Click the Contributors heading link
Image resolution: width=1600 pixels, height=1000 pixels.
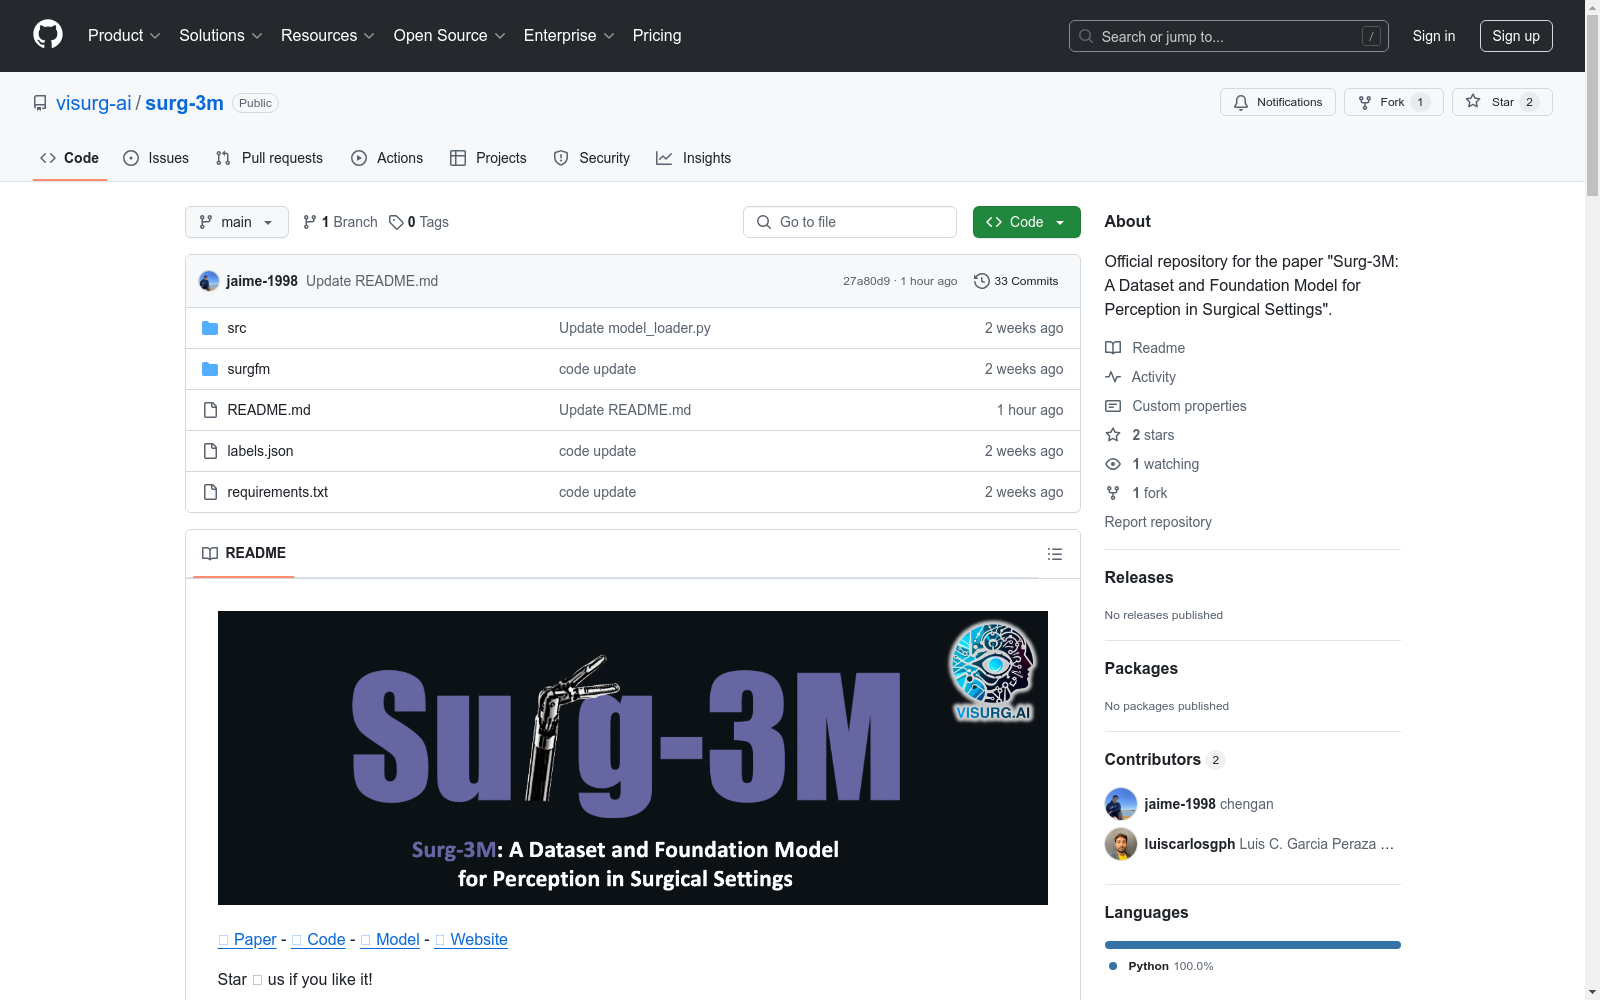coord(1164,759)
